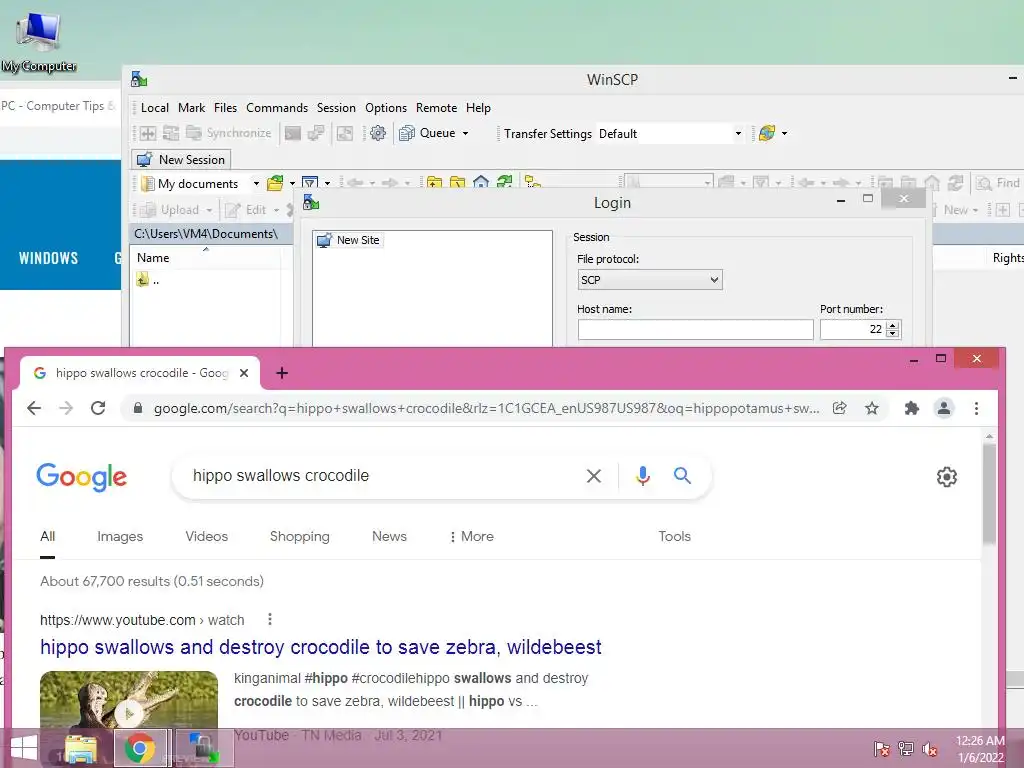
Task: Open the Local menu in WinSCP
Action: tap(155, 108)
